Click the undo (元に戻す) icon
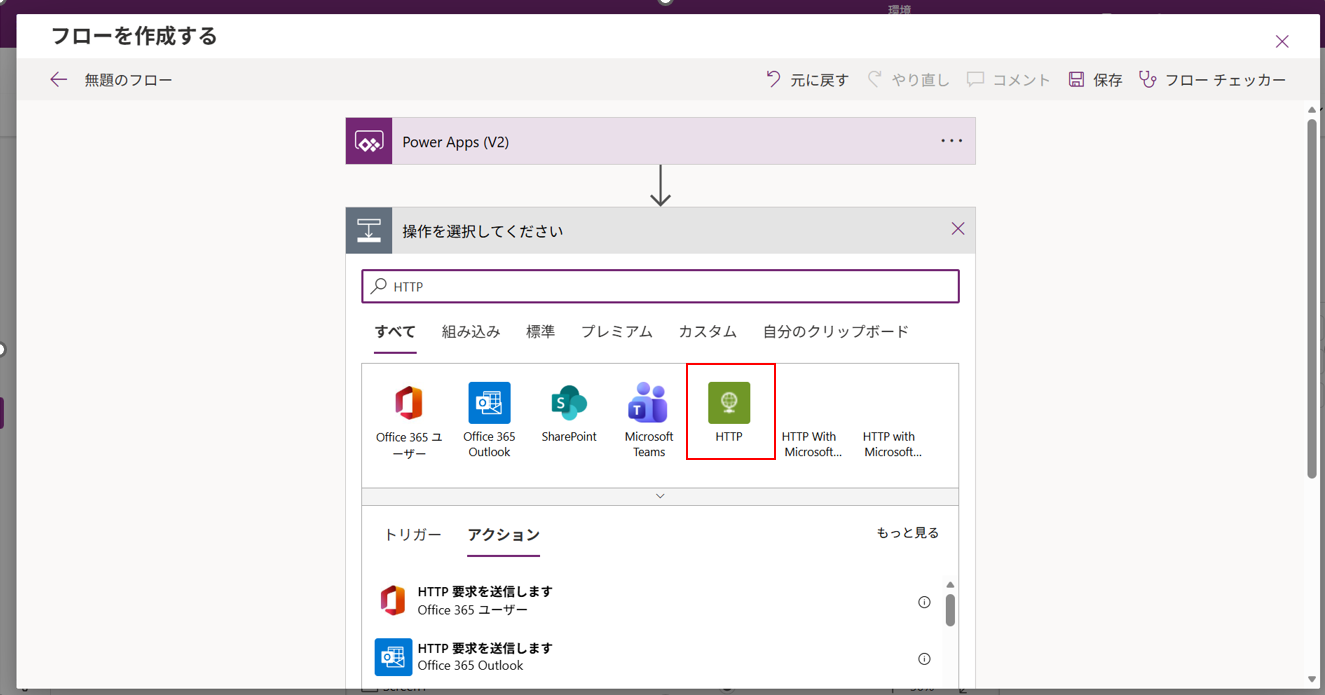1325x695 pixels. tap(773, 79)
